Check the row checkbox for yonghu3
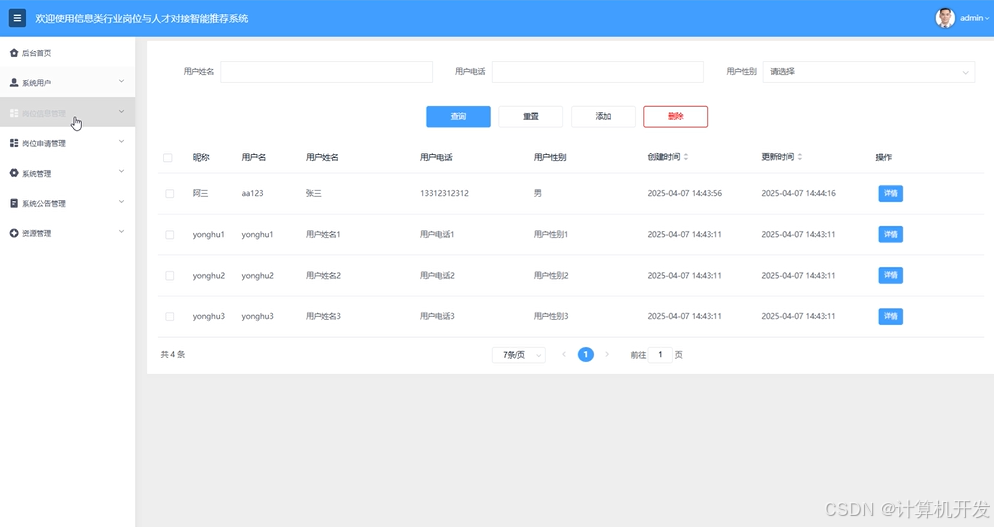The width and height of the screenshot is (994, 527). coord(169,316)
